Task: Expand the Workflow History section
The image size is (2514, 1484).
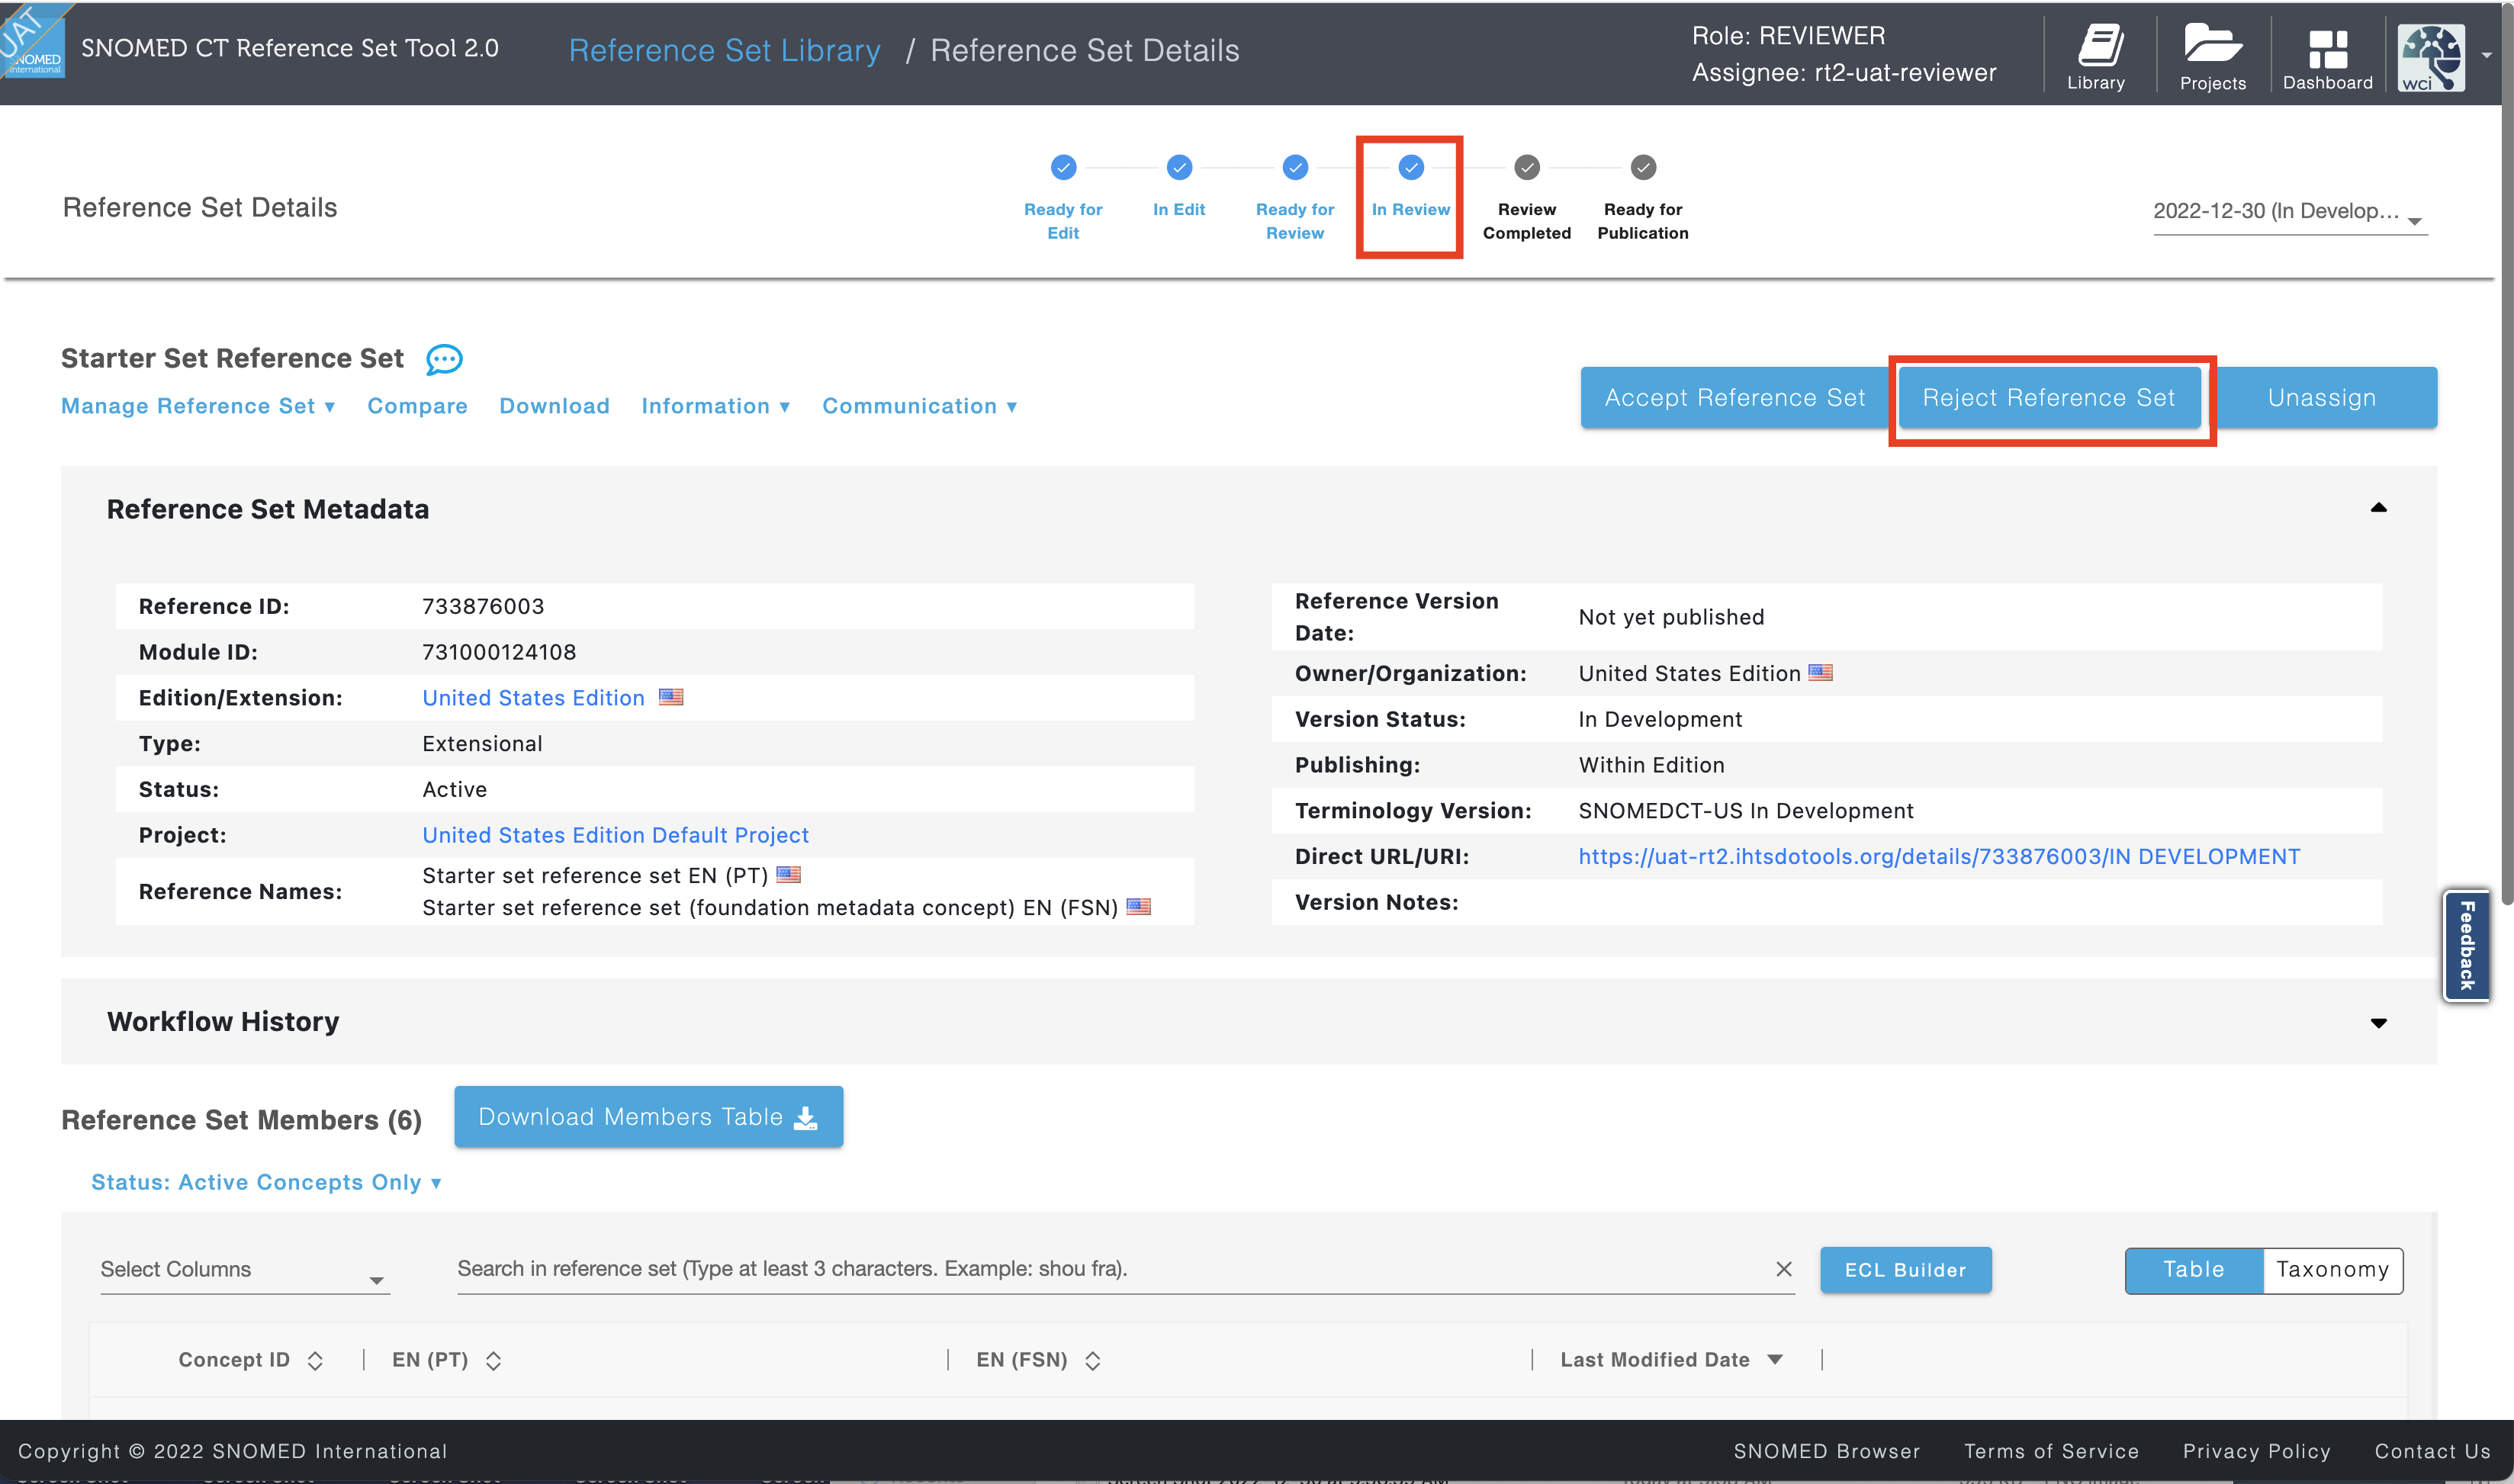Action: tap(2378, 1023)
